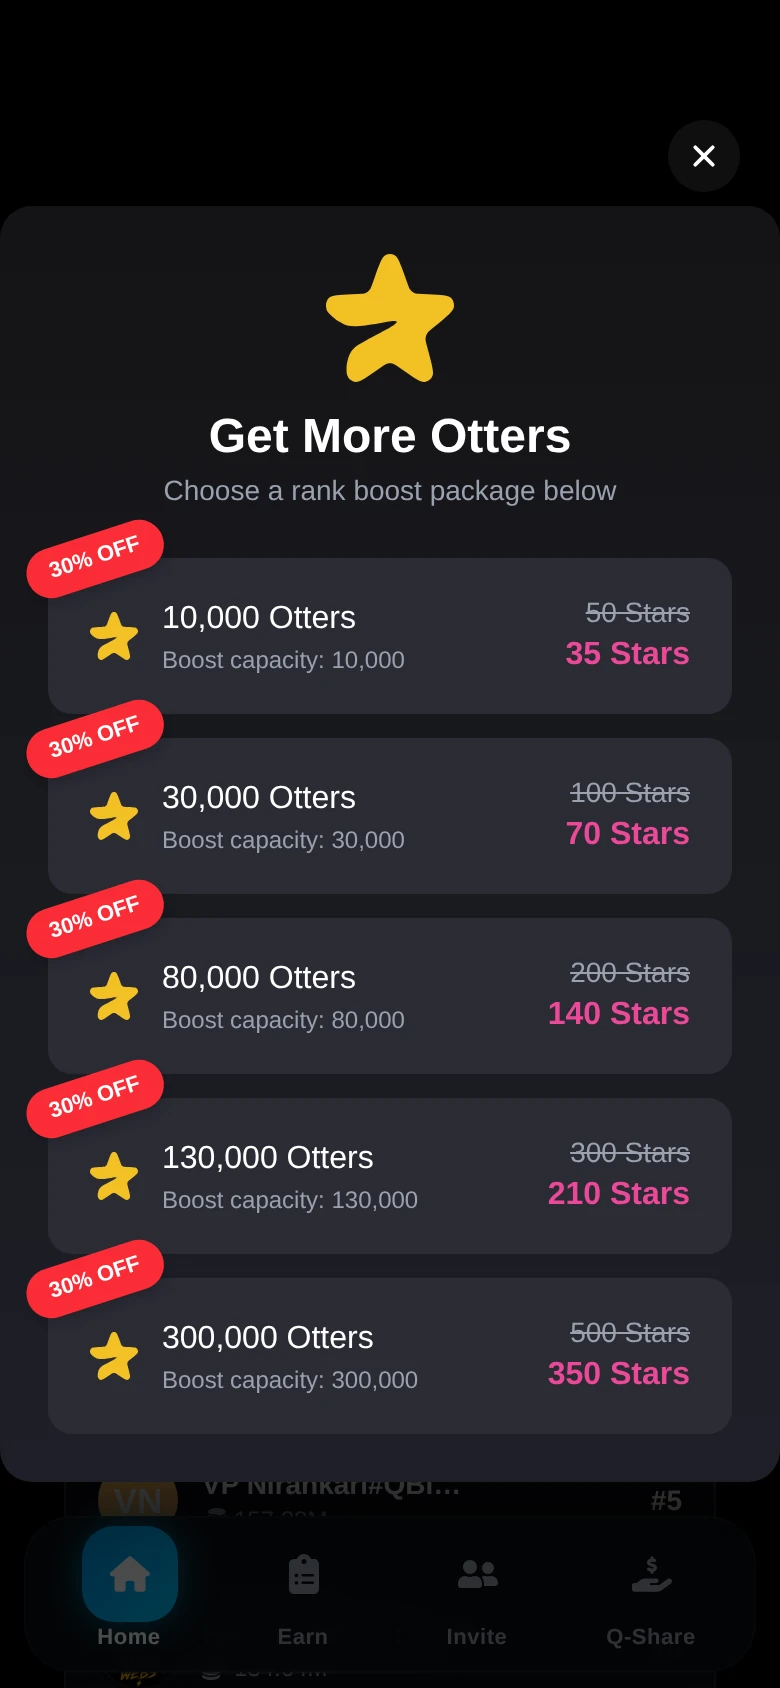Viewport: 780px width, 1688px height.
Task: Select the 130,000 Otters package
Action: (390, 1176)
